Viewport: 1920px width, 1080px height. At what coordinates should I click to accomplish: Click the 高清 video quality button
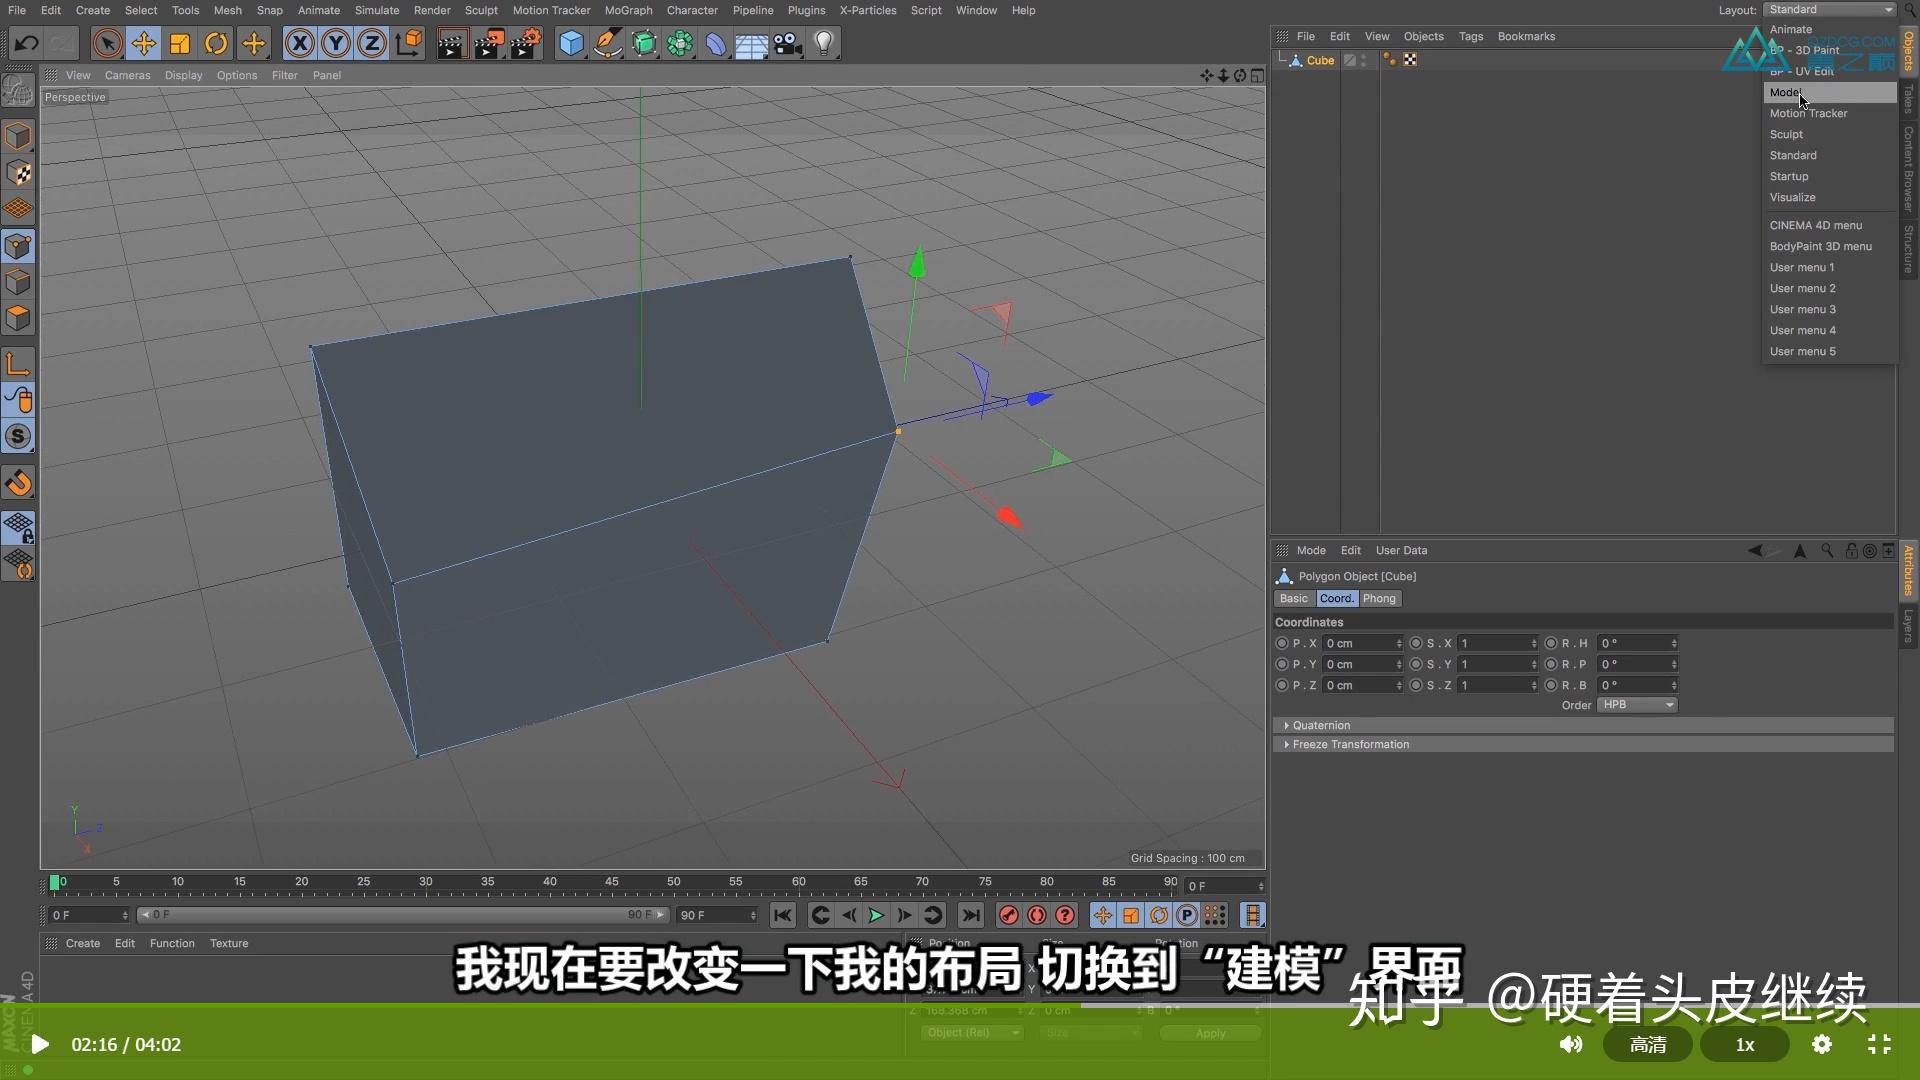coord(1647,1044)
